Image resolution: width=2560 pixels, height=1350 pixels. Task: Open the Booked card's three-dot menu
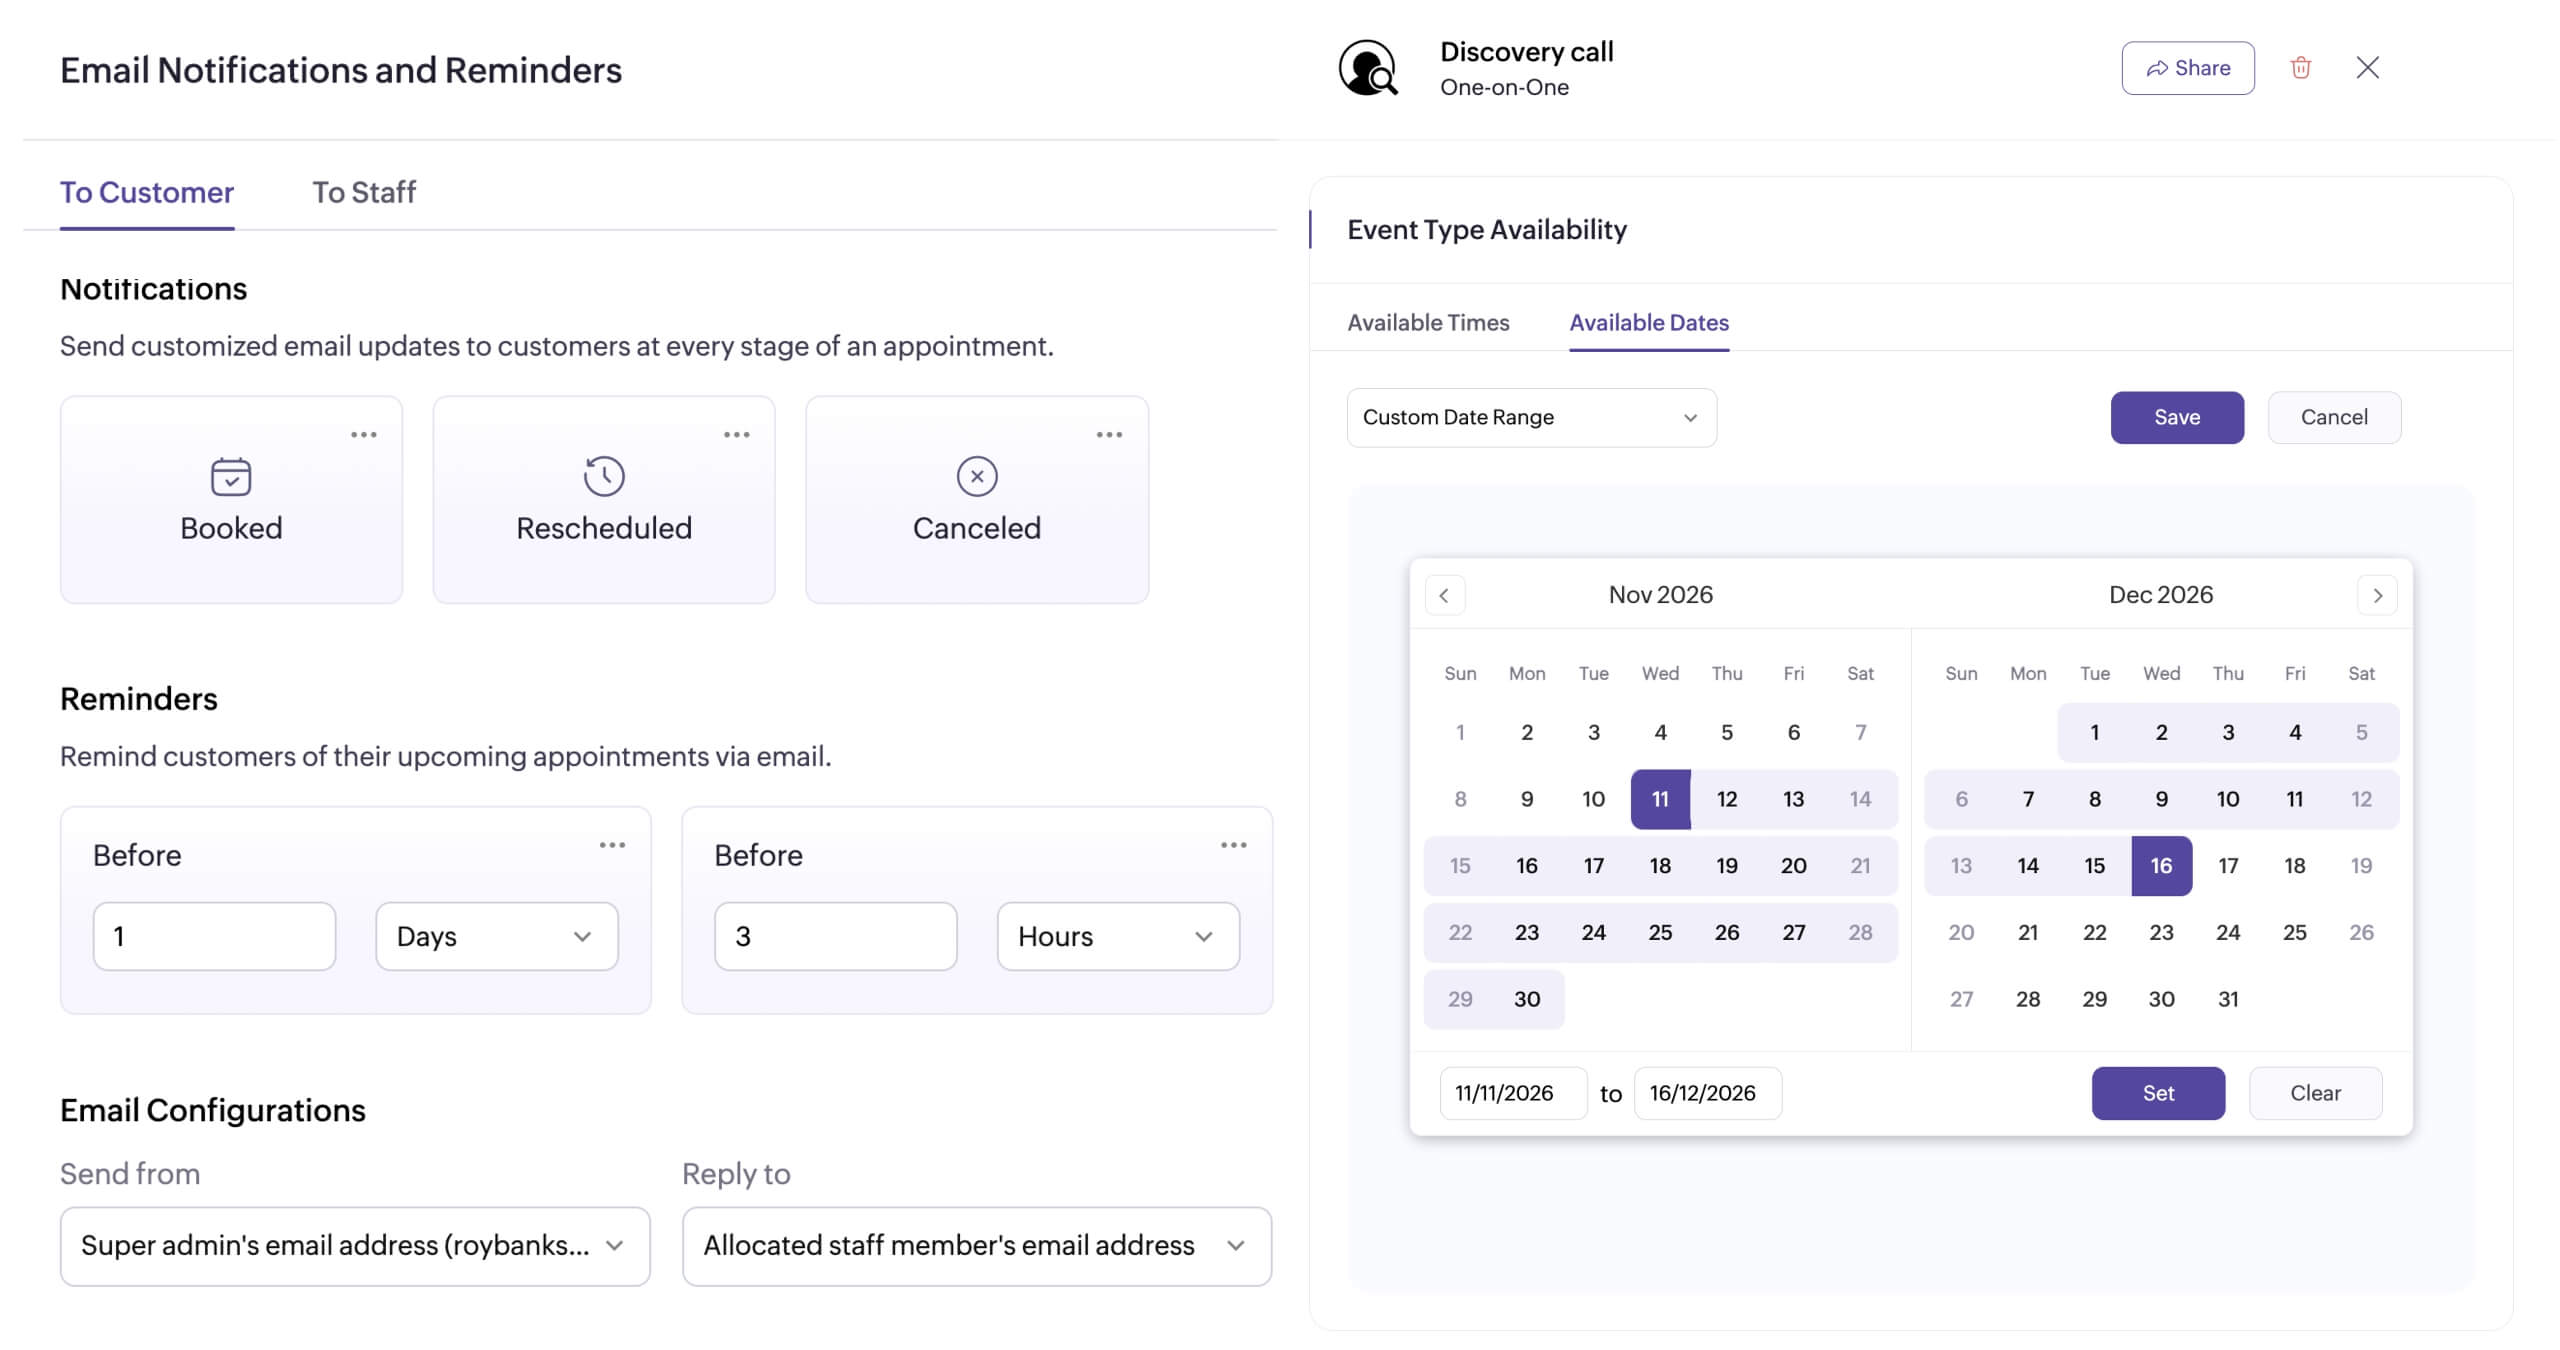364,435
